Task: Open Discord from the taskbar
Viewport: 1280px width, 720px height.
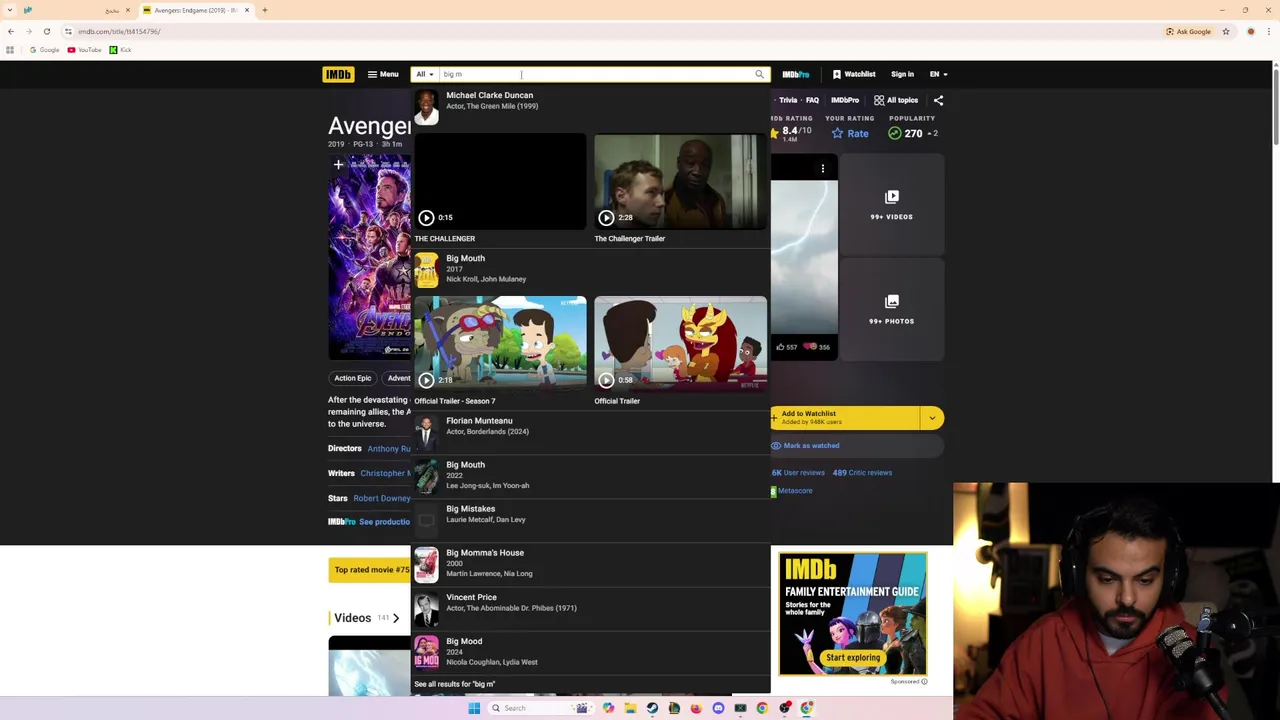Action: [718, 708]
